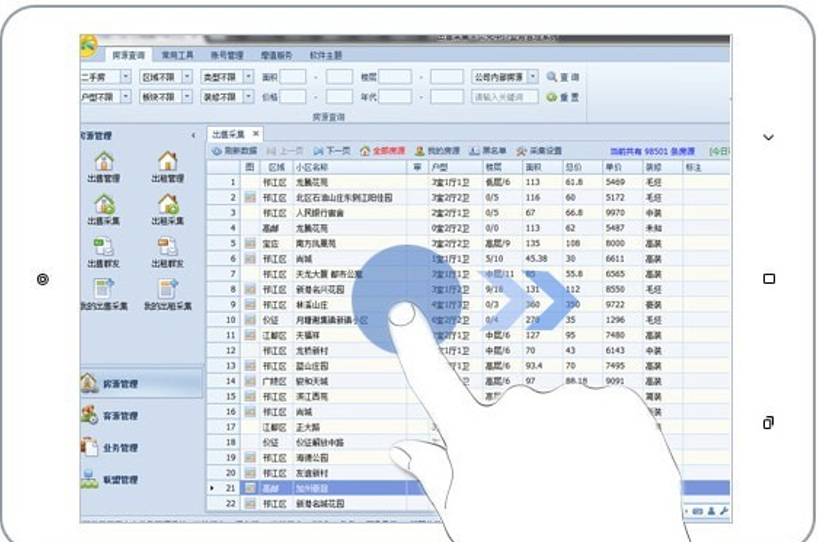Show 我的房源 listings
This screenshot has height=542, width=818.
[437, 151]
